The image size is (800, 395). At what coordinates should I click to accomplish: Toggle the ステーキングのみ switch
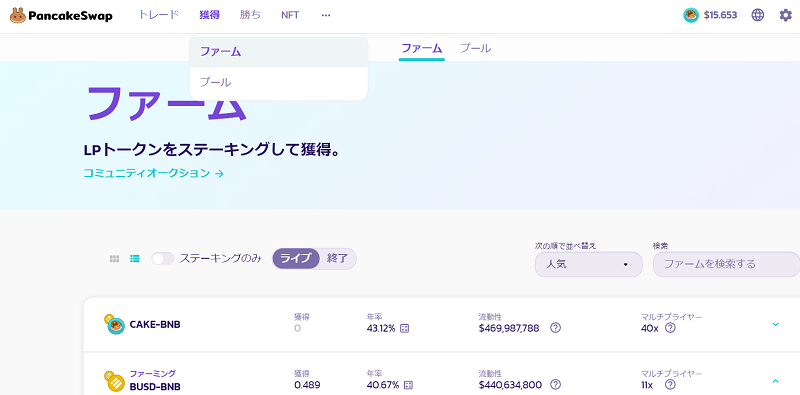point(163,259)
